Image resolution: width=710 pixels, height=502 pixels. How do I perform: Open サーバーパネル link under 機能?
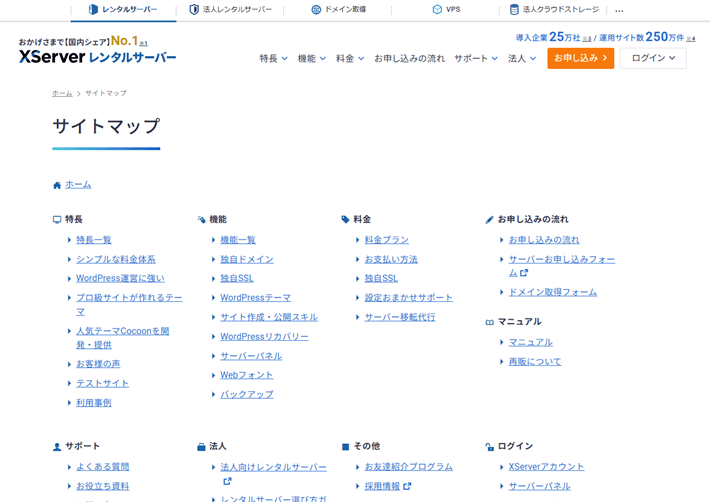click(x=251, y=356)
